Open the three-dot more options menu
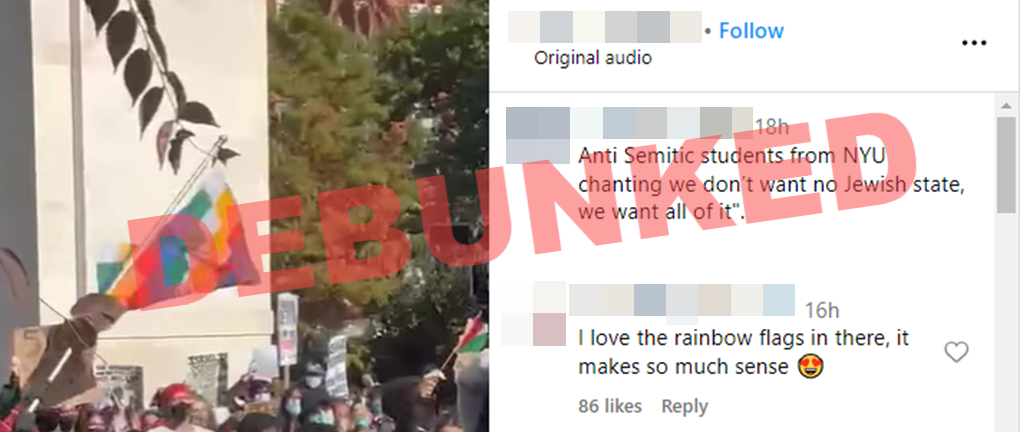The height and width of the screenshot is (432, 1020). click(974, 44)
